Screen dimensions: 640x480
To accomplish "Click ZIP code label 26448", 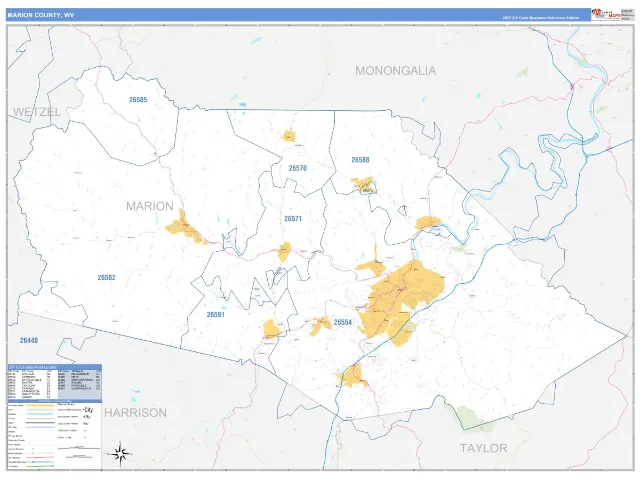I will (29, 340).
